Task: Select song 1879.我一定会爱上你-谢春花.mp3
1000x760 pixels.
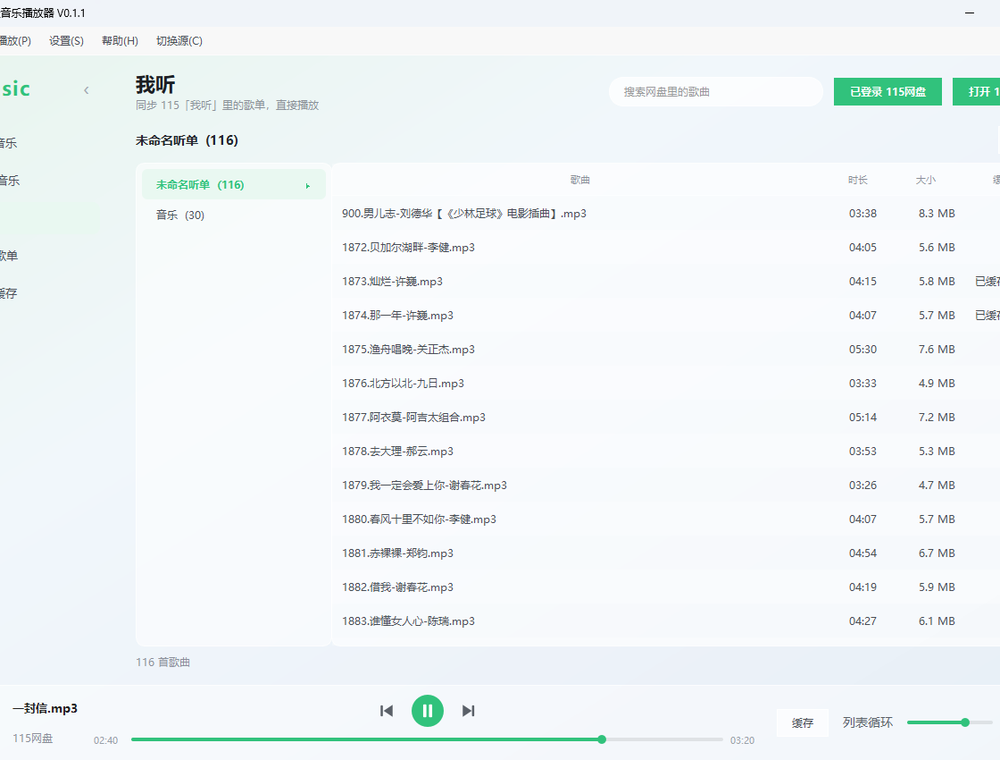Action: pyautogui.click(x=666, y=485)
